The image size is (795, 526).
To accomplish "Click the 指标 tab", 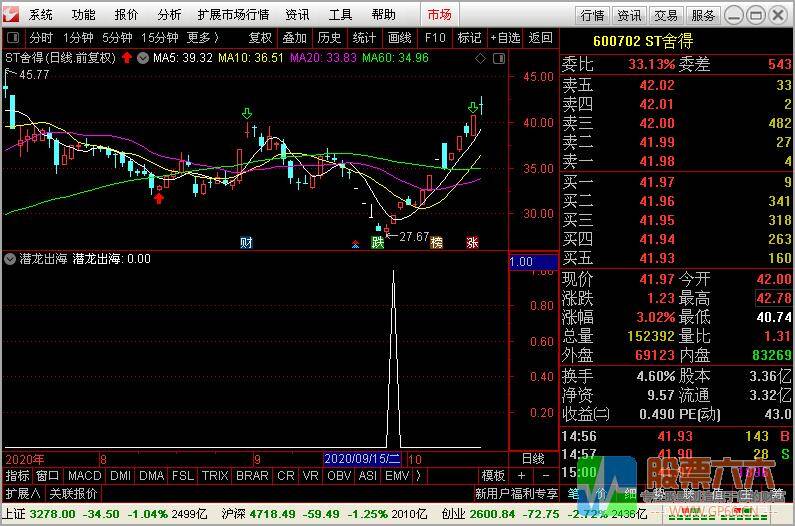I will (18, 476).
